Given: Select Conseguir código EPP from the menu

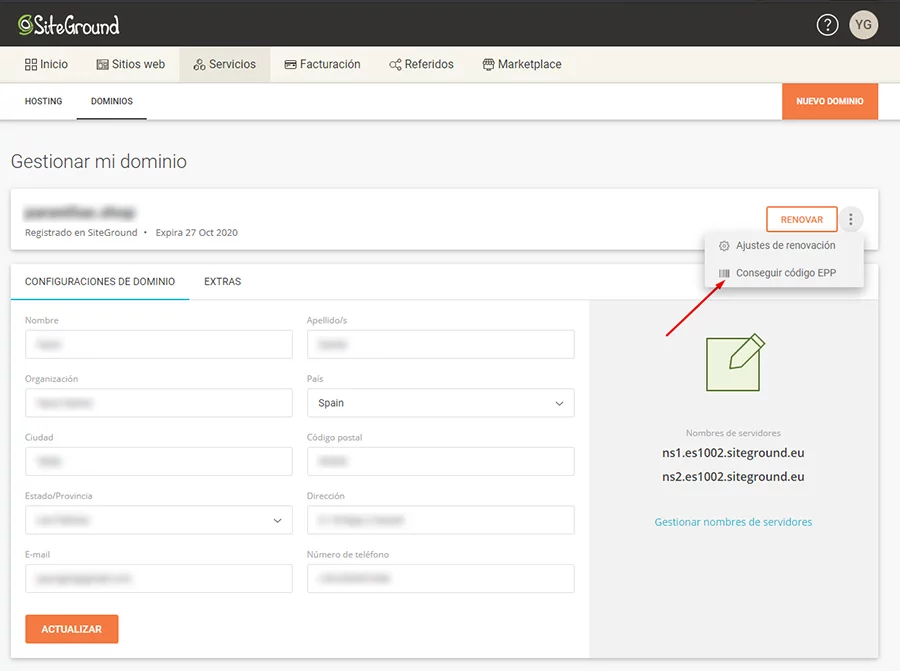Looking at the screenshot, I should (x=785, y=272).
